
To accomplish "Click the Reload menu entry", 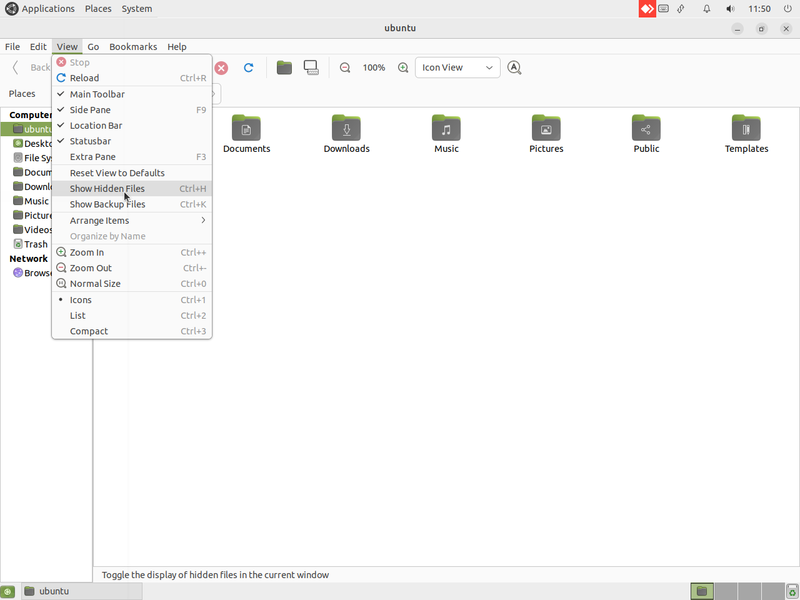I will 132,78.
